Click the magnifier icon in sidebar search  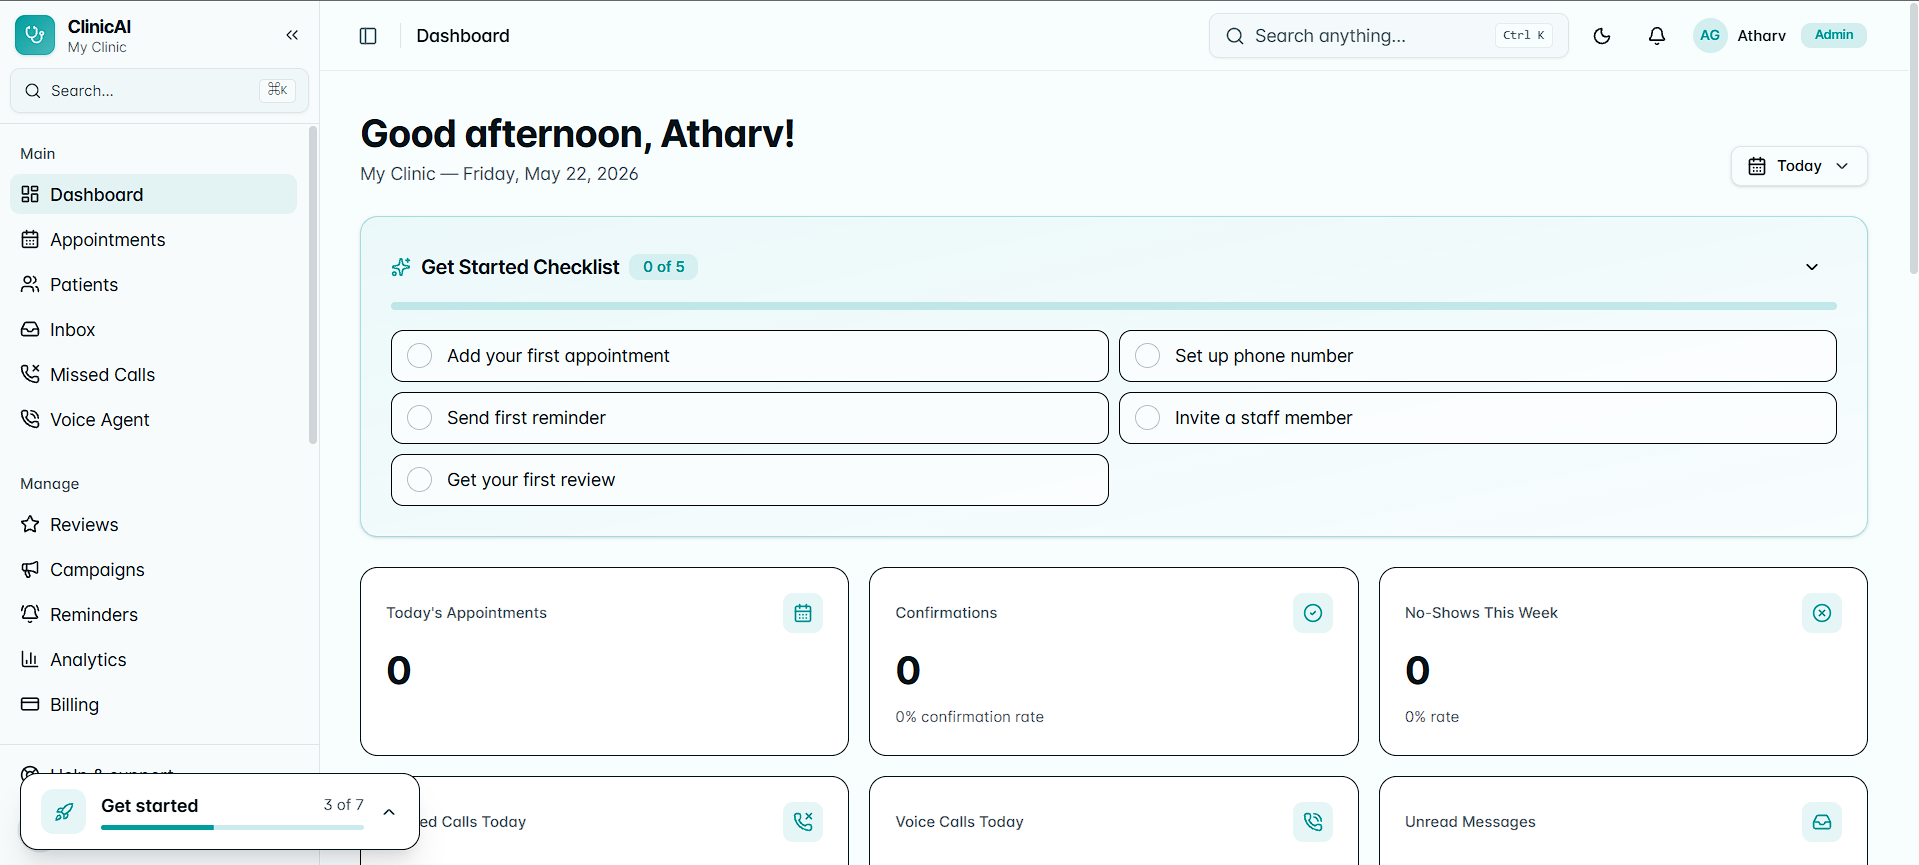coord(33,91)
